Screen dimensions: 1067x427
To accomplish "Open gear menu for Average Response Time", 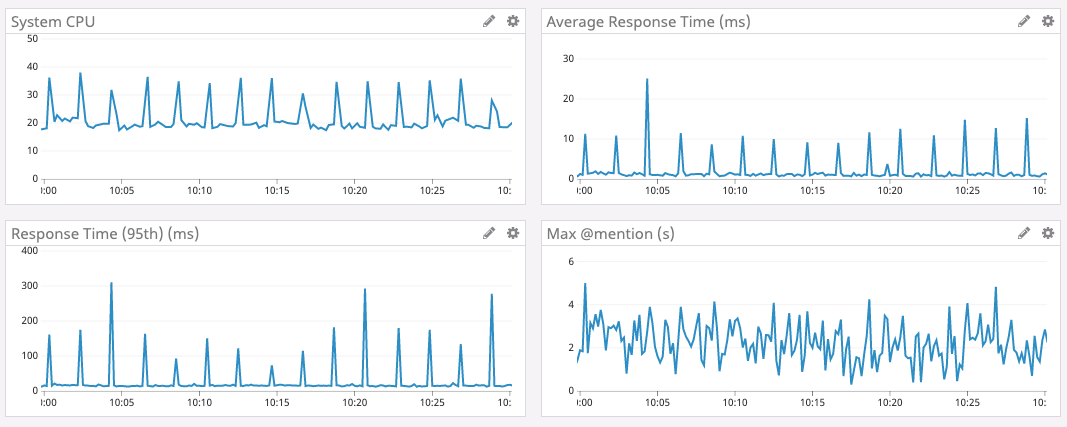I will [1048, 21].
